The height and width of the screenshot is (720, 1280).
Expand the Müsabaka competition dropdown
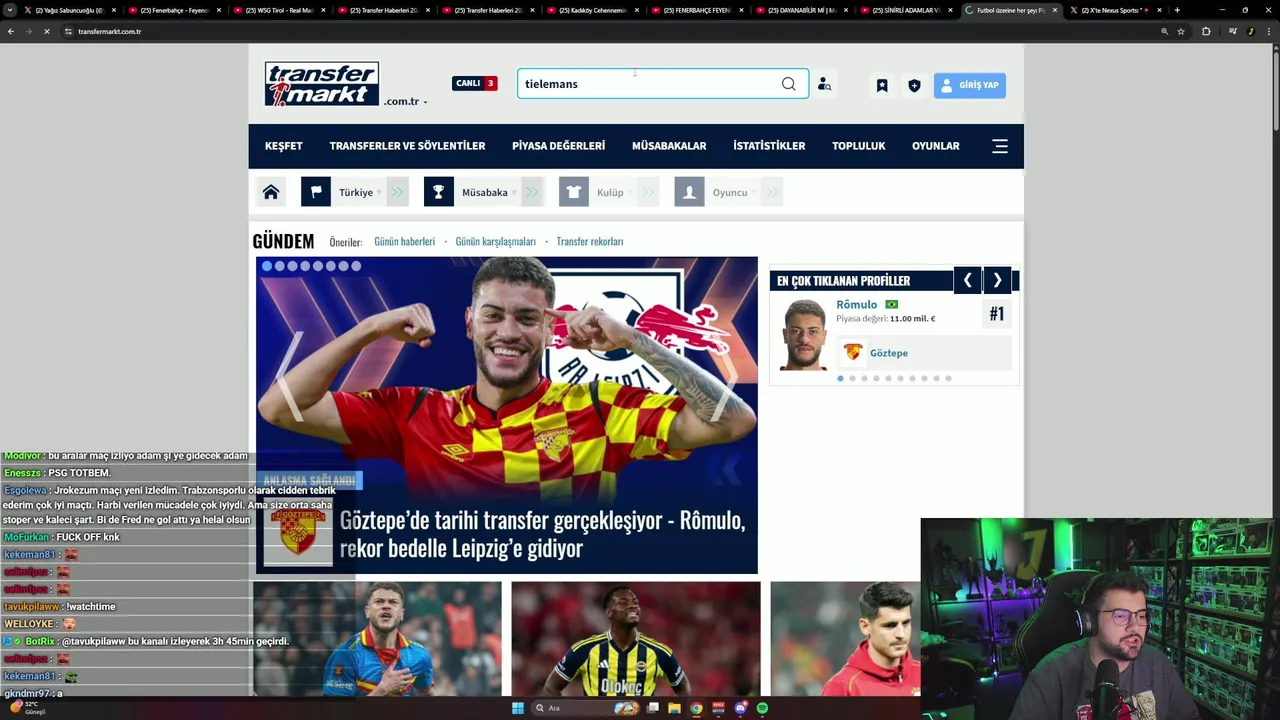[x=487, y=192]
